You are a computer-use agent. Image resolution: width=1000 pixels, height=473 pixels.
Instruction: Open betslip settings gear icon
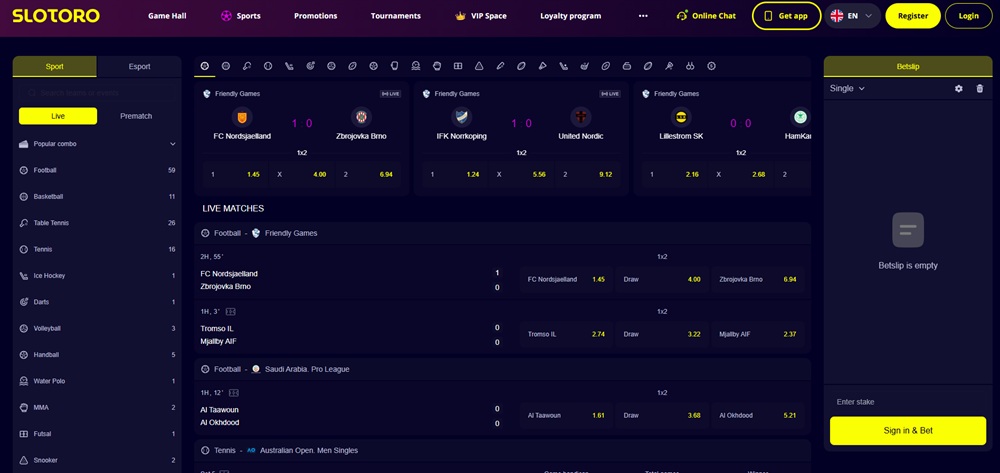(x=959, y=89)
